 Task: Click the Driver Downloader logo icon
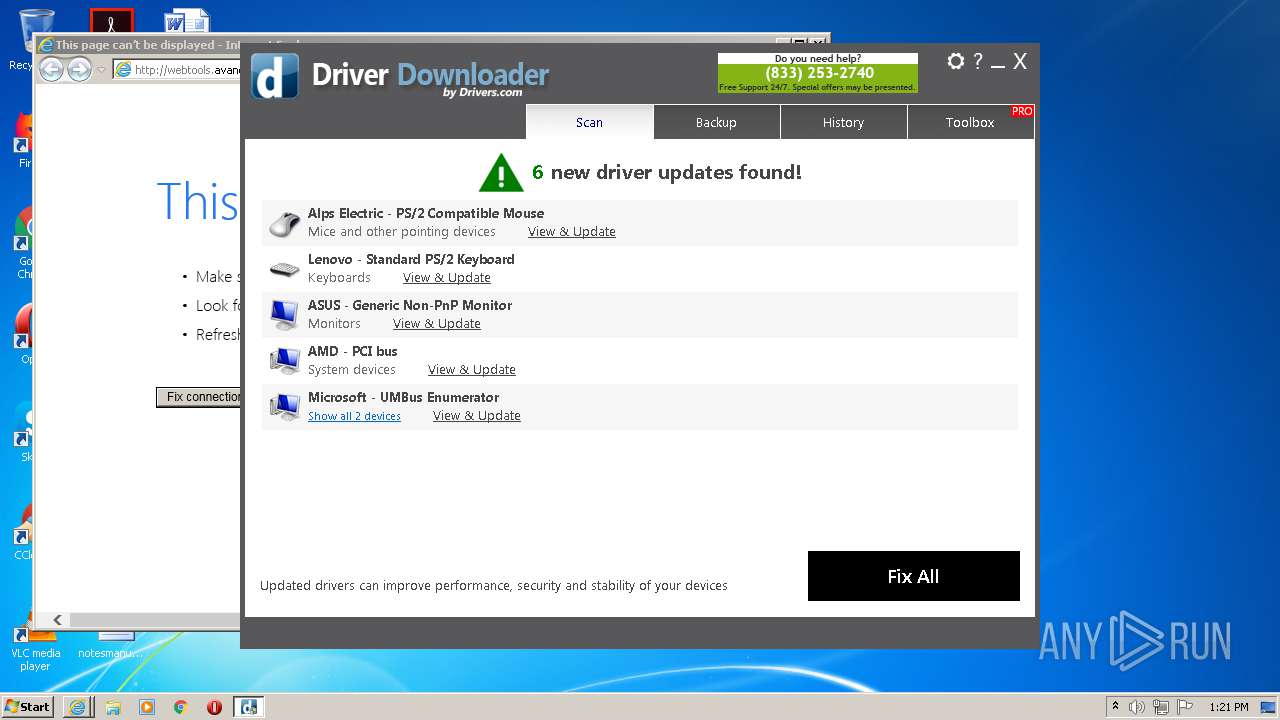pos(275,76)
